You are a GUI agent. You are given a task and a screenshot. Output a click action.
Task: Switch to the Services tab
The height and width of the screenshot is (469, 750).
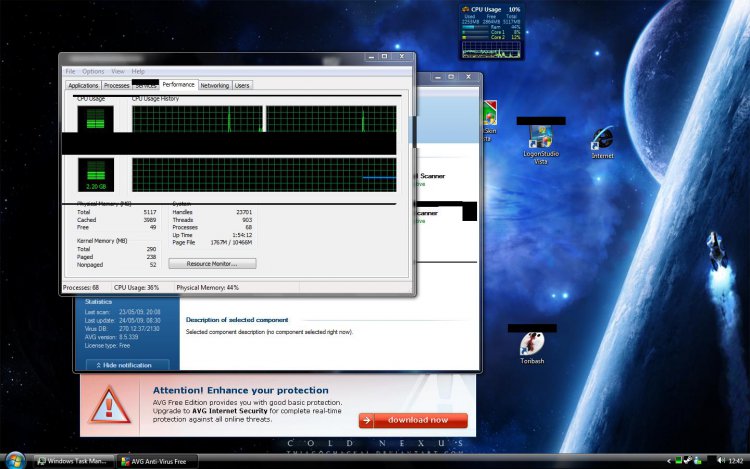click(x=145, y=85)
